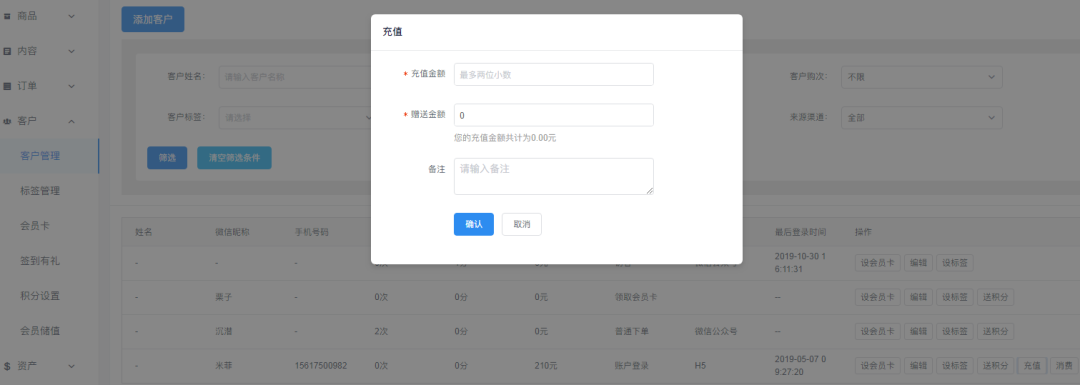Collapse the 客户 menu chevron
The width and height of the screenshot is (1080, 385).
pyautogui.click(x=72, y=121)
